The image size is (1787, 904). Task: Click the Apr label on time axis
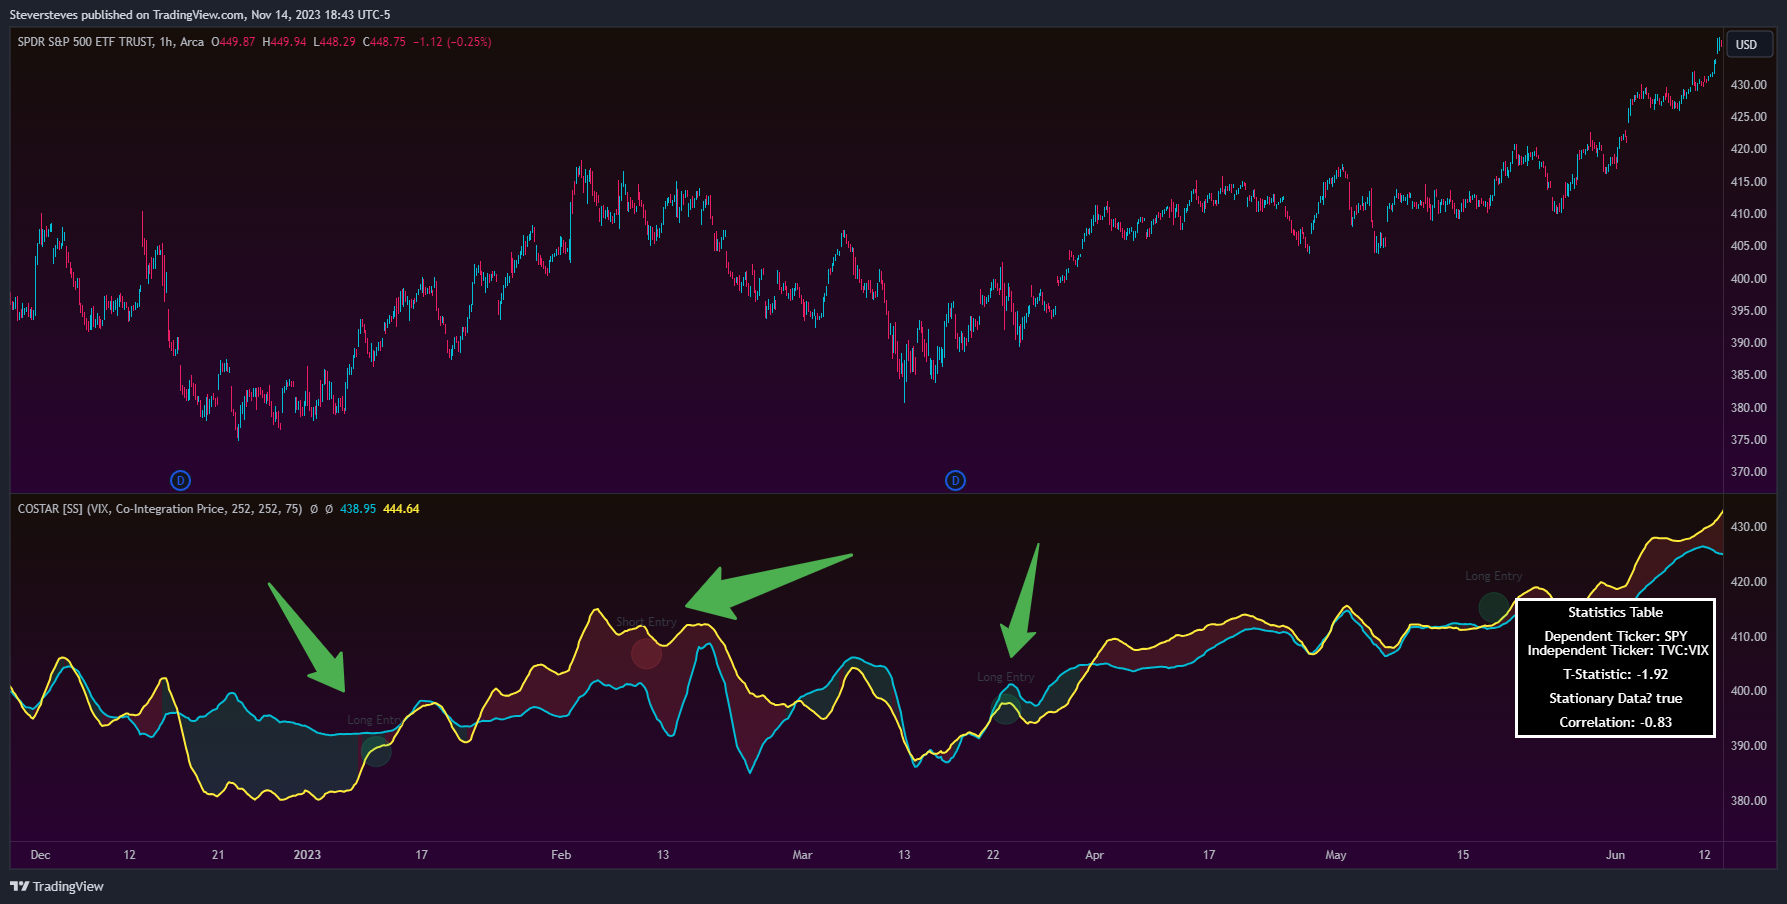(x=1094, y=855)
